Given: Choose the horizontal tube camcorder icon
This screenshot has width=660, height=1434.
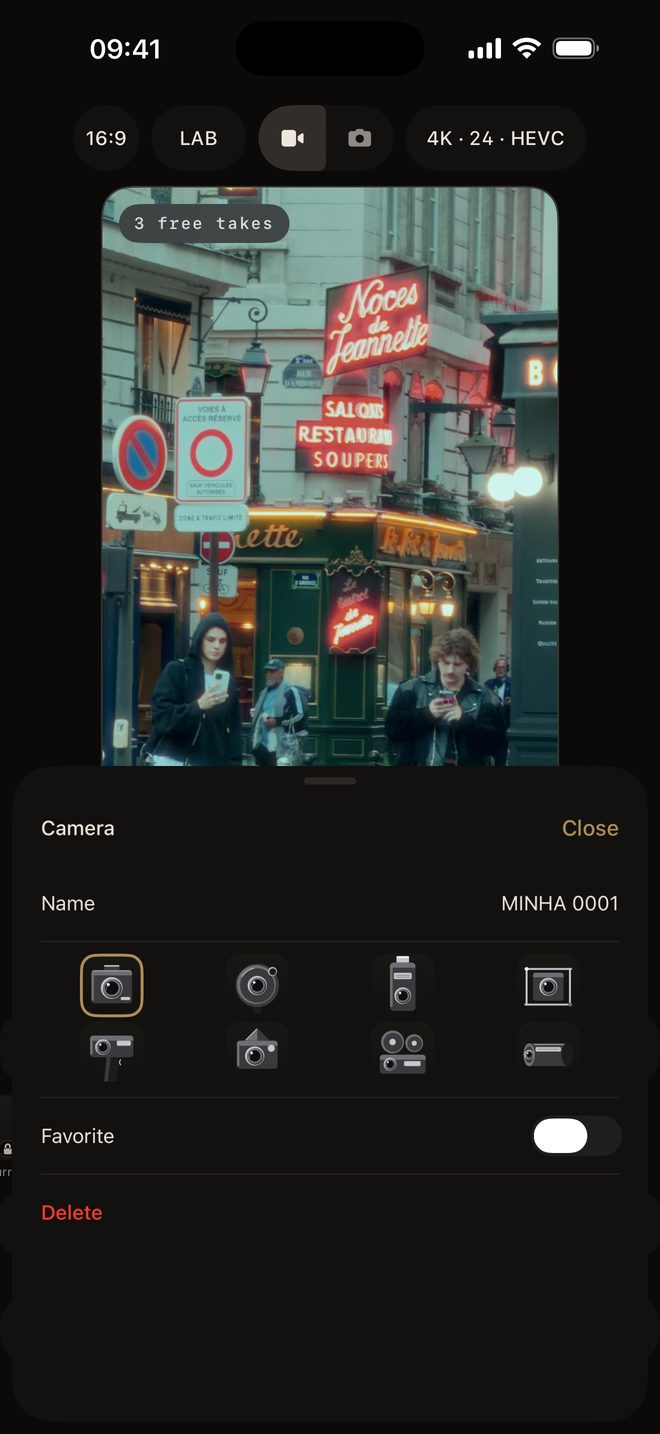Looking at the screenshot, I should [548, 1053].
